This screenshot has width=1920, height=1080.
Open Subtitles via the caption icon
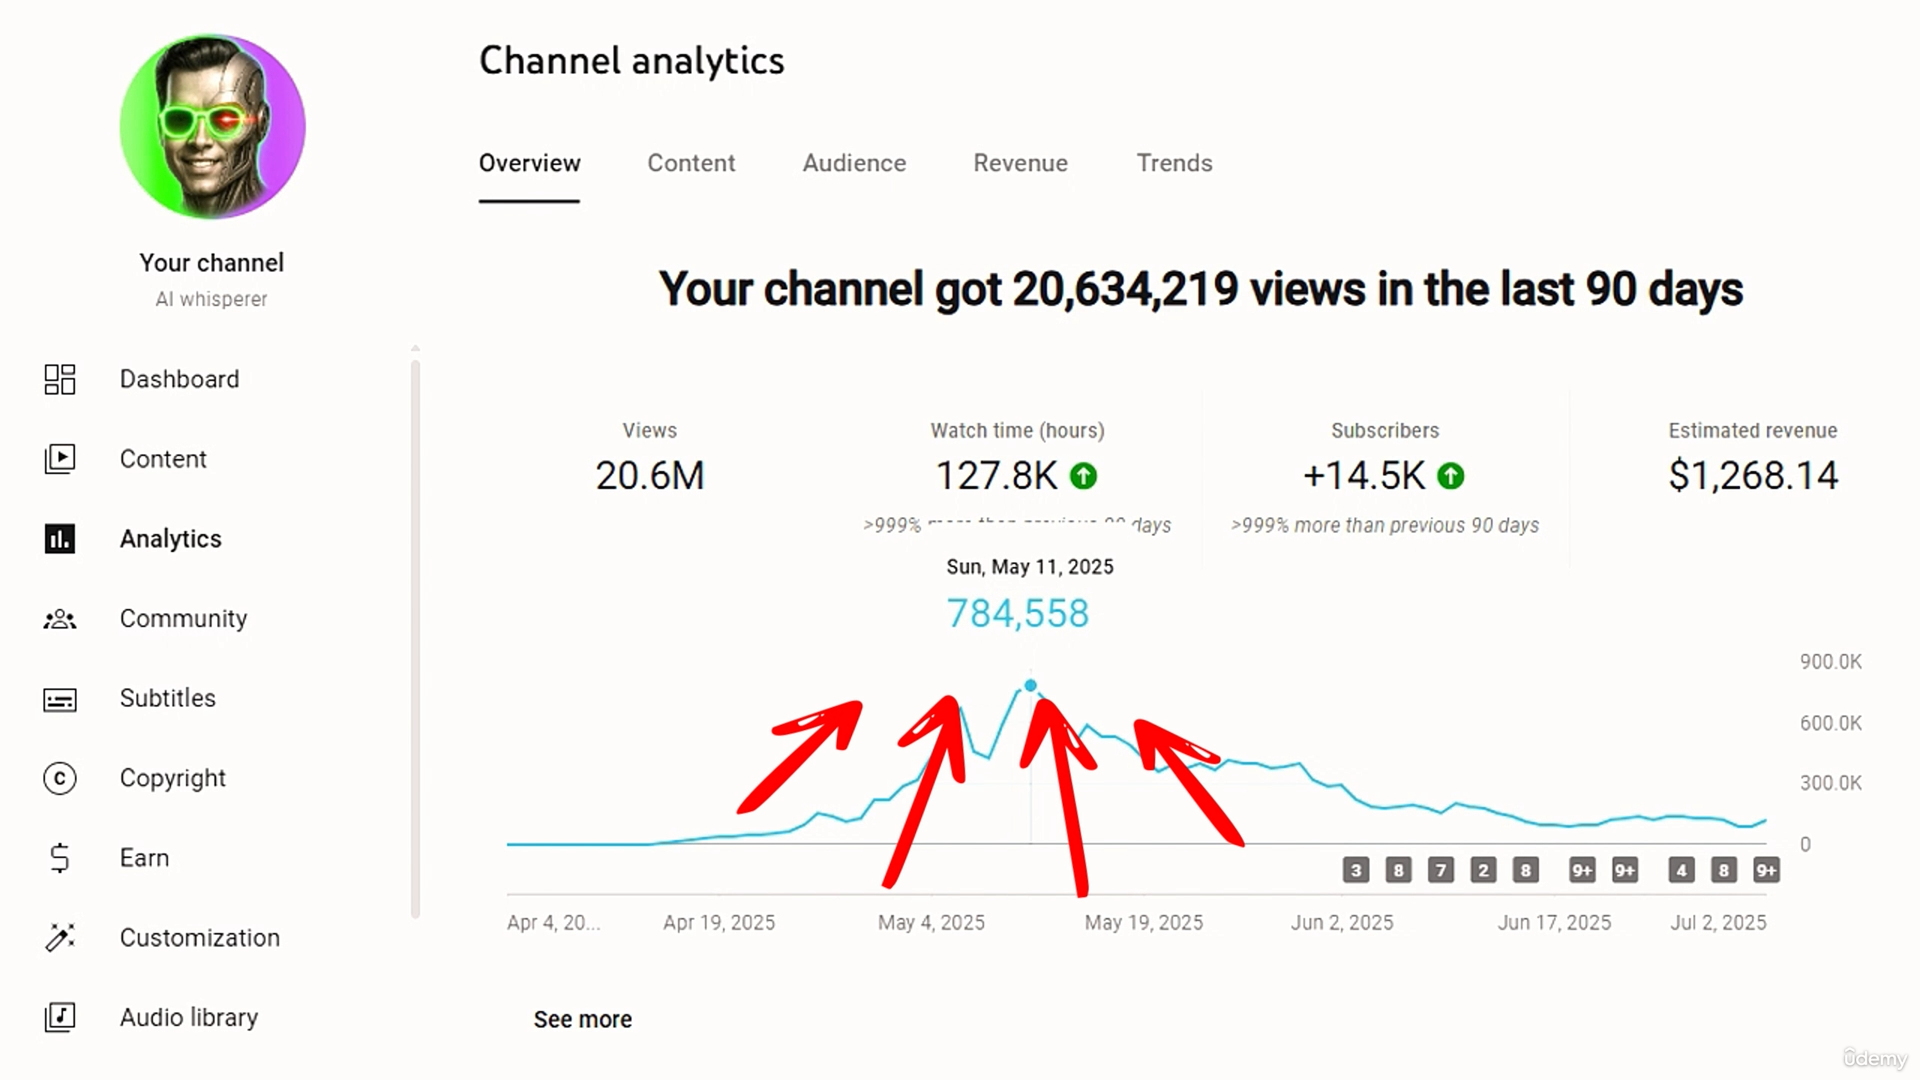(60, 699)
